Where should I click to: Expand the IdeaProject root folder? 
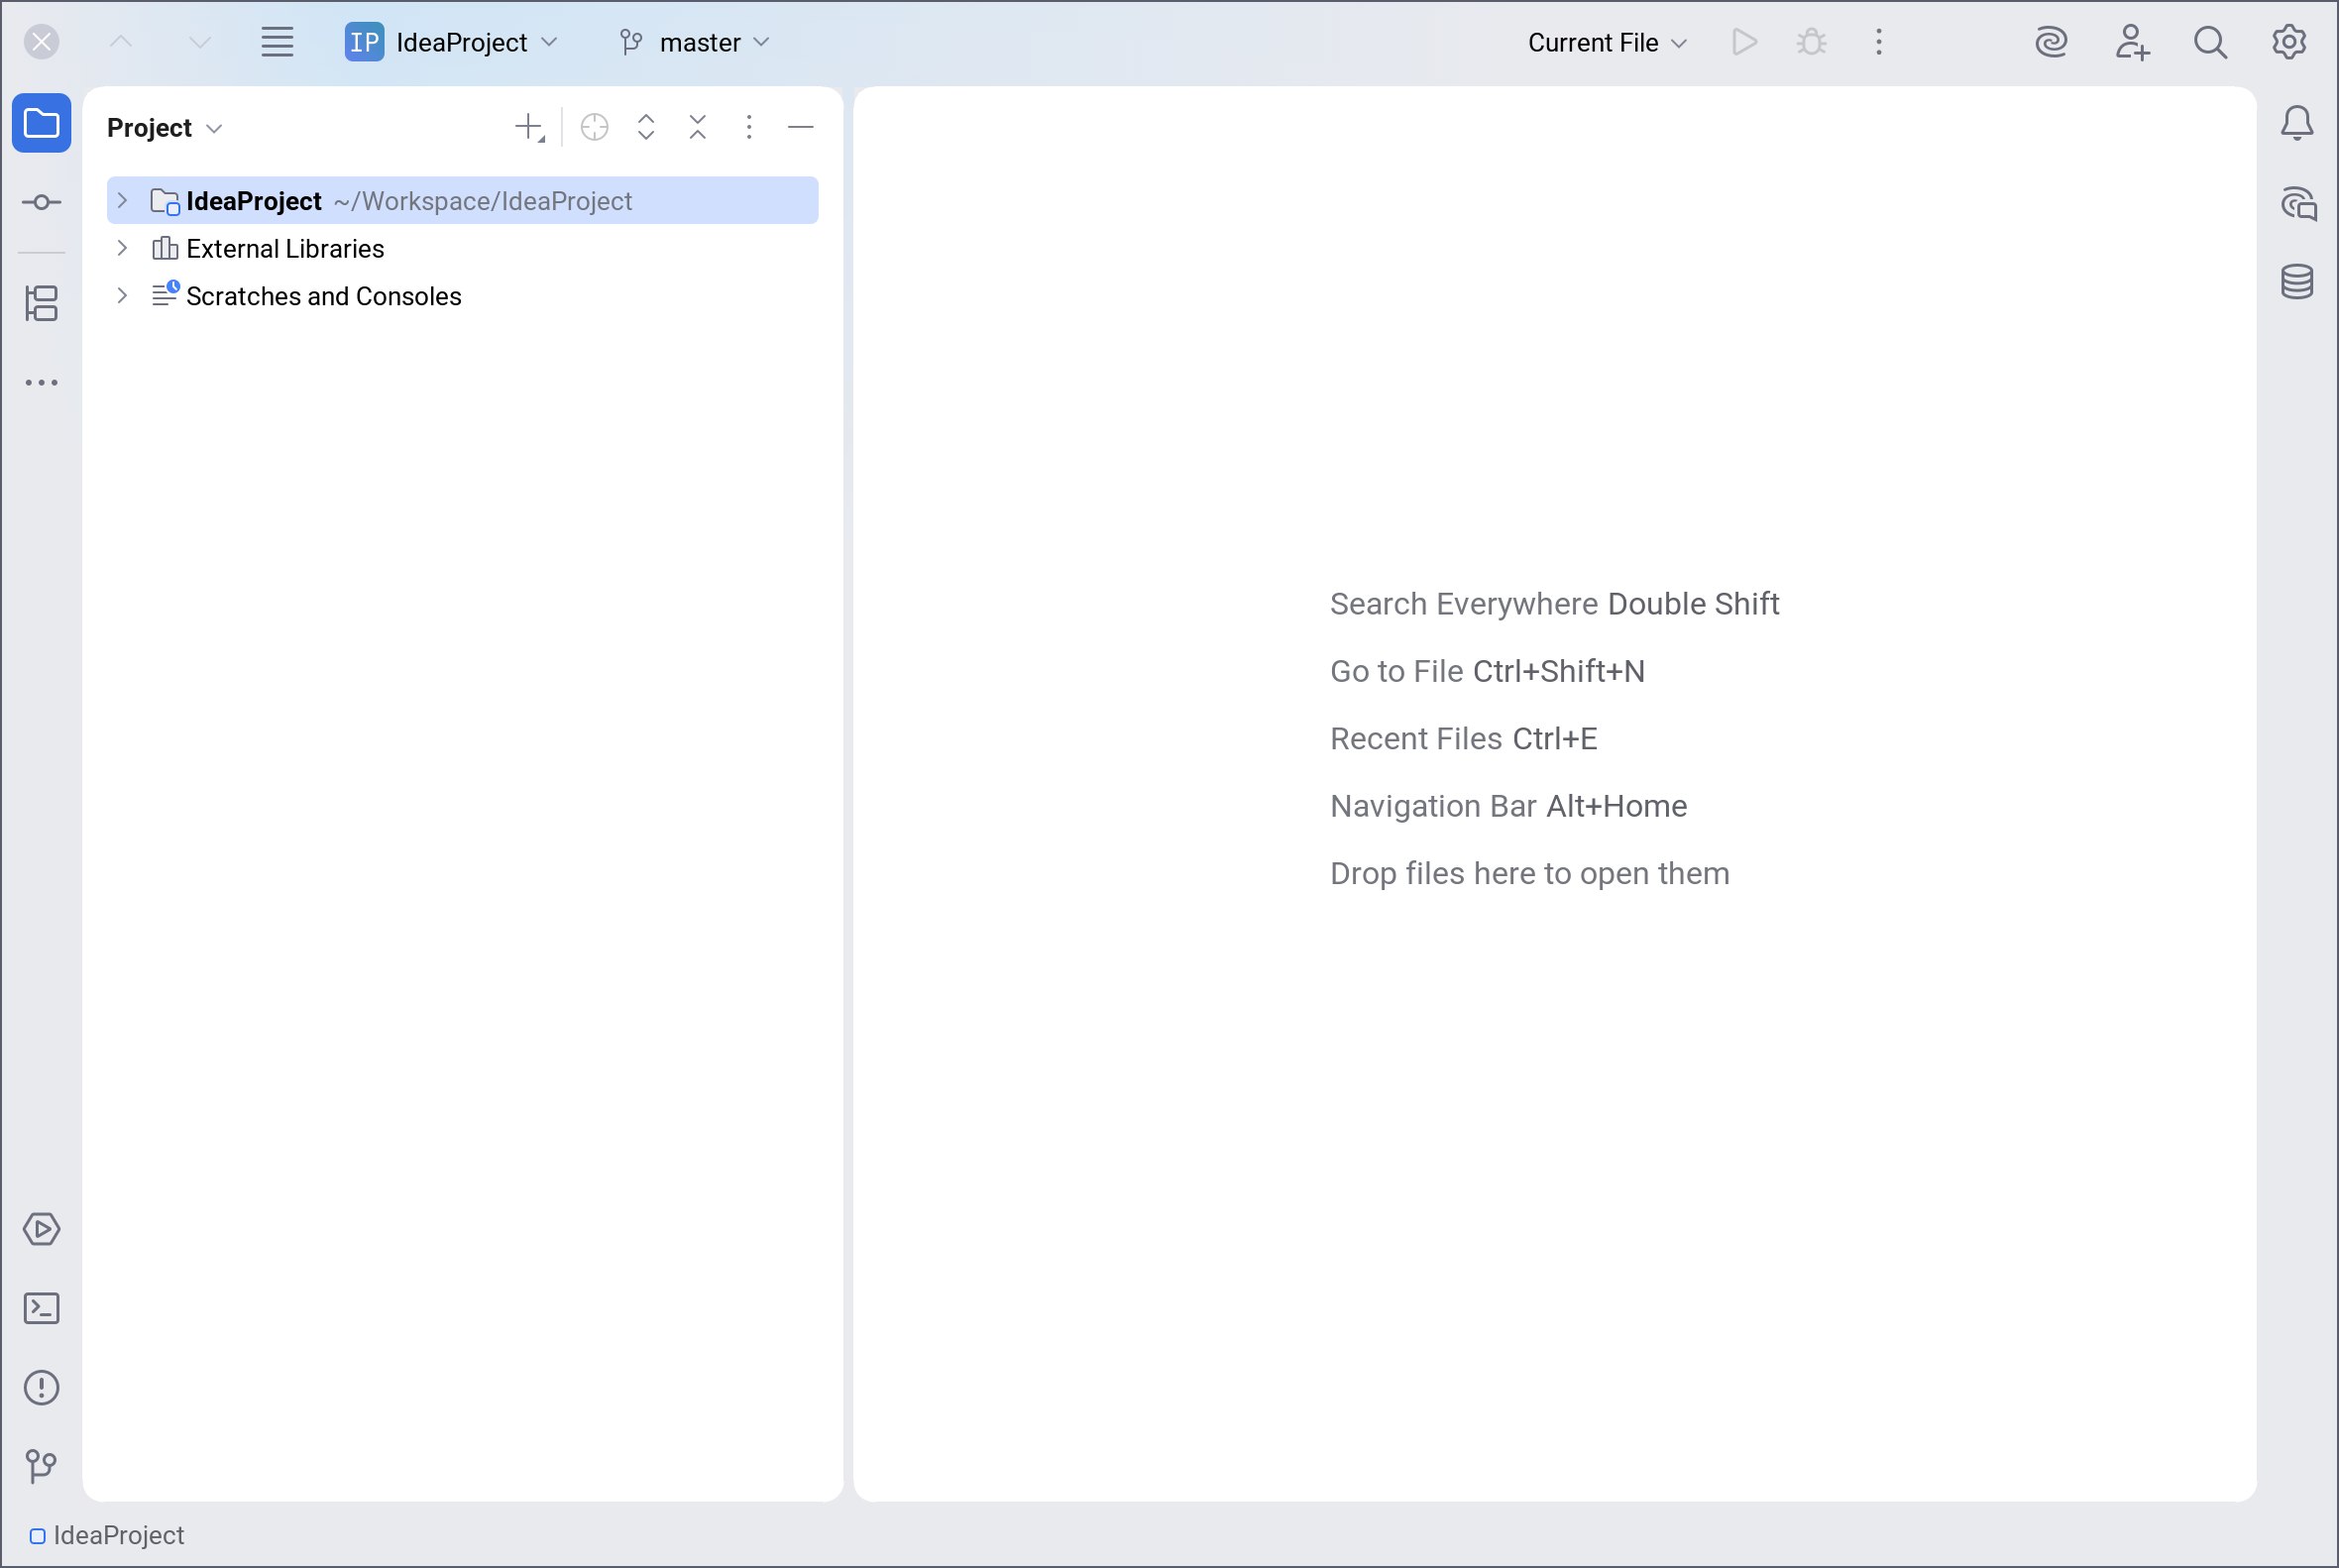click(x=122, y=201)
